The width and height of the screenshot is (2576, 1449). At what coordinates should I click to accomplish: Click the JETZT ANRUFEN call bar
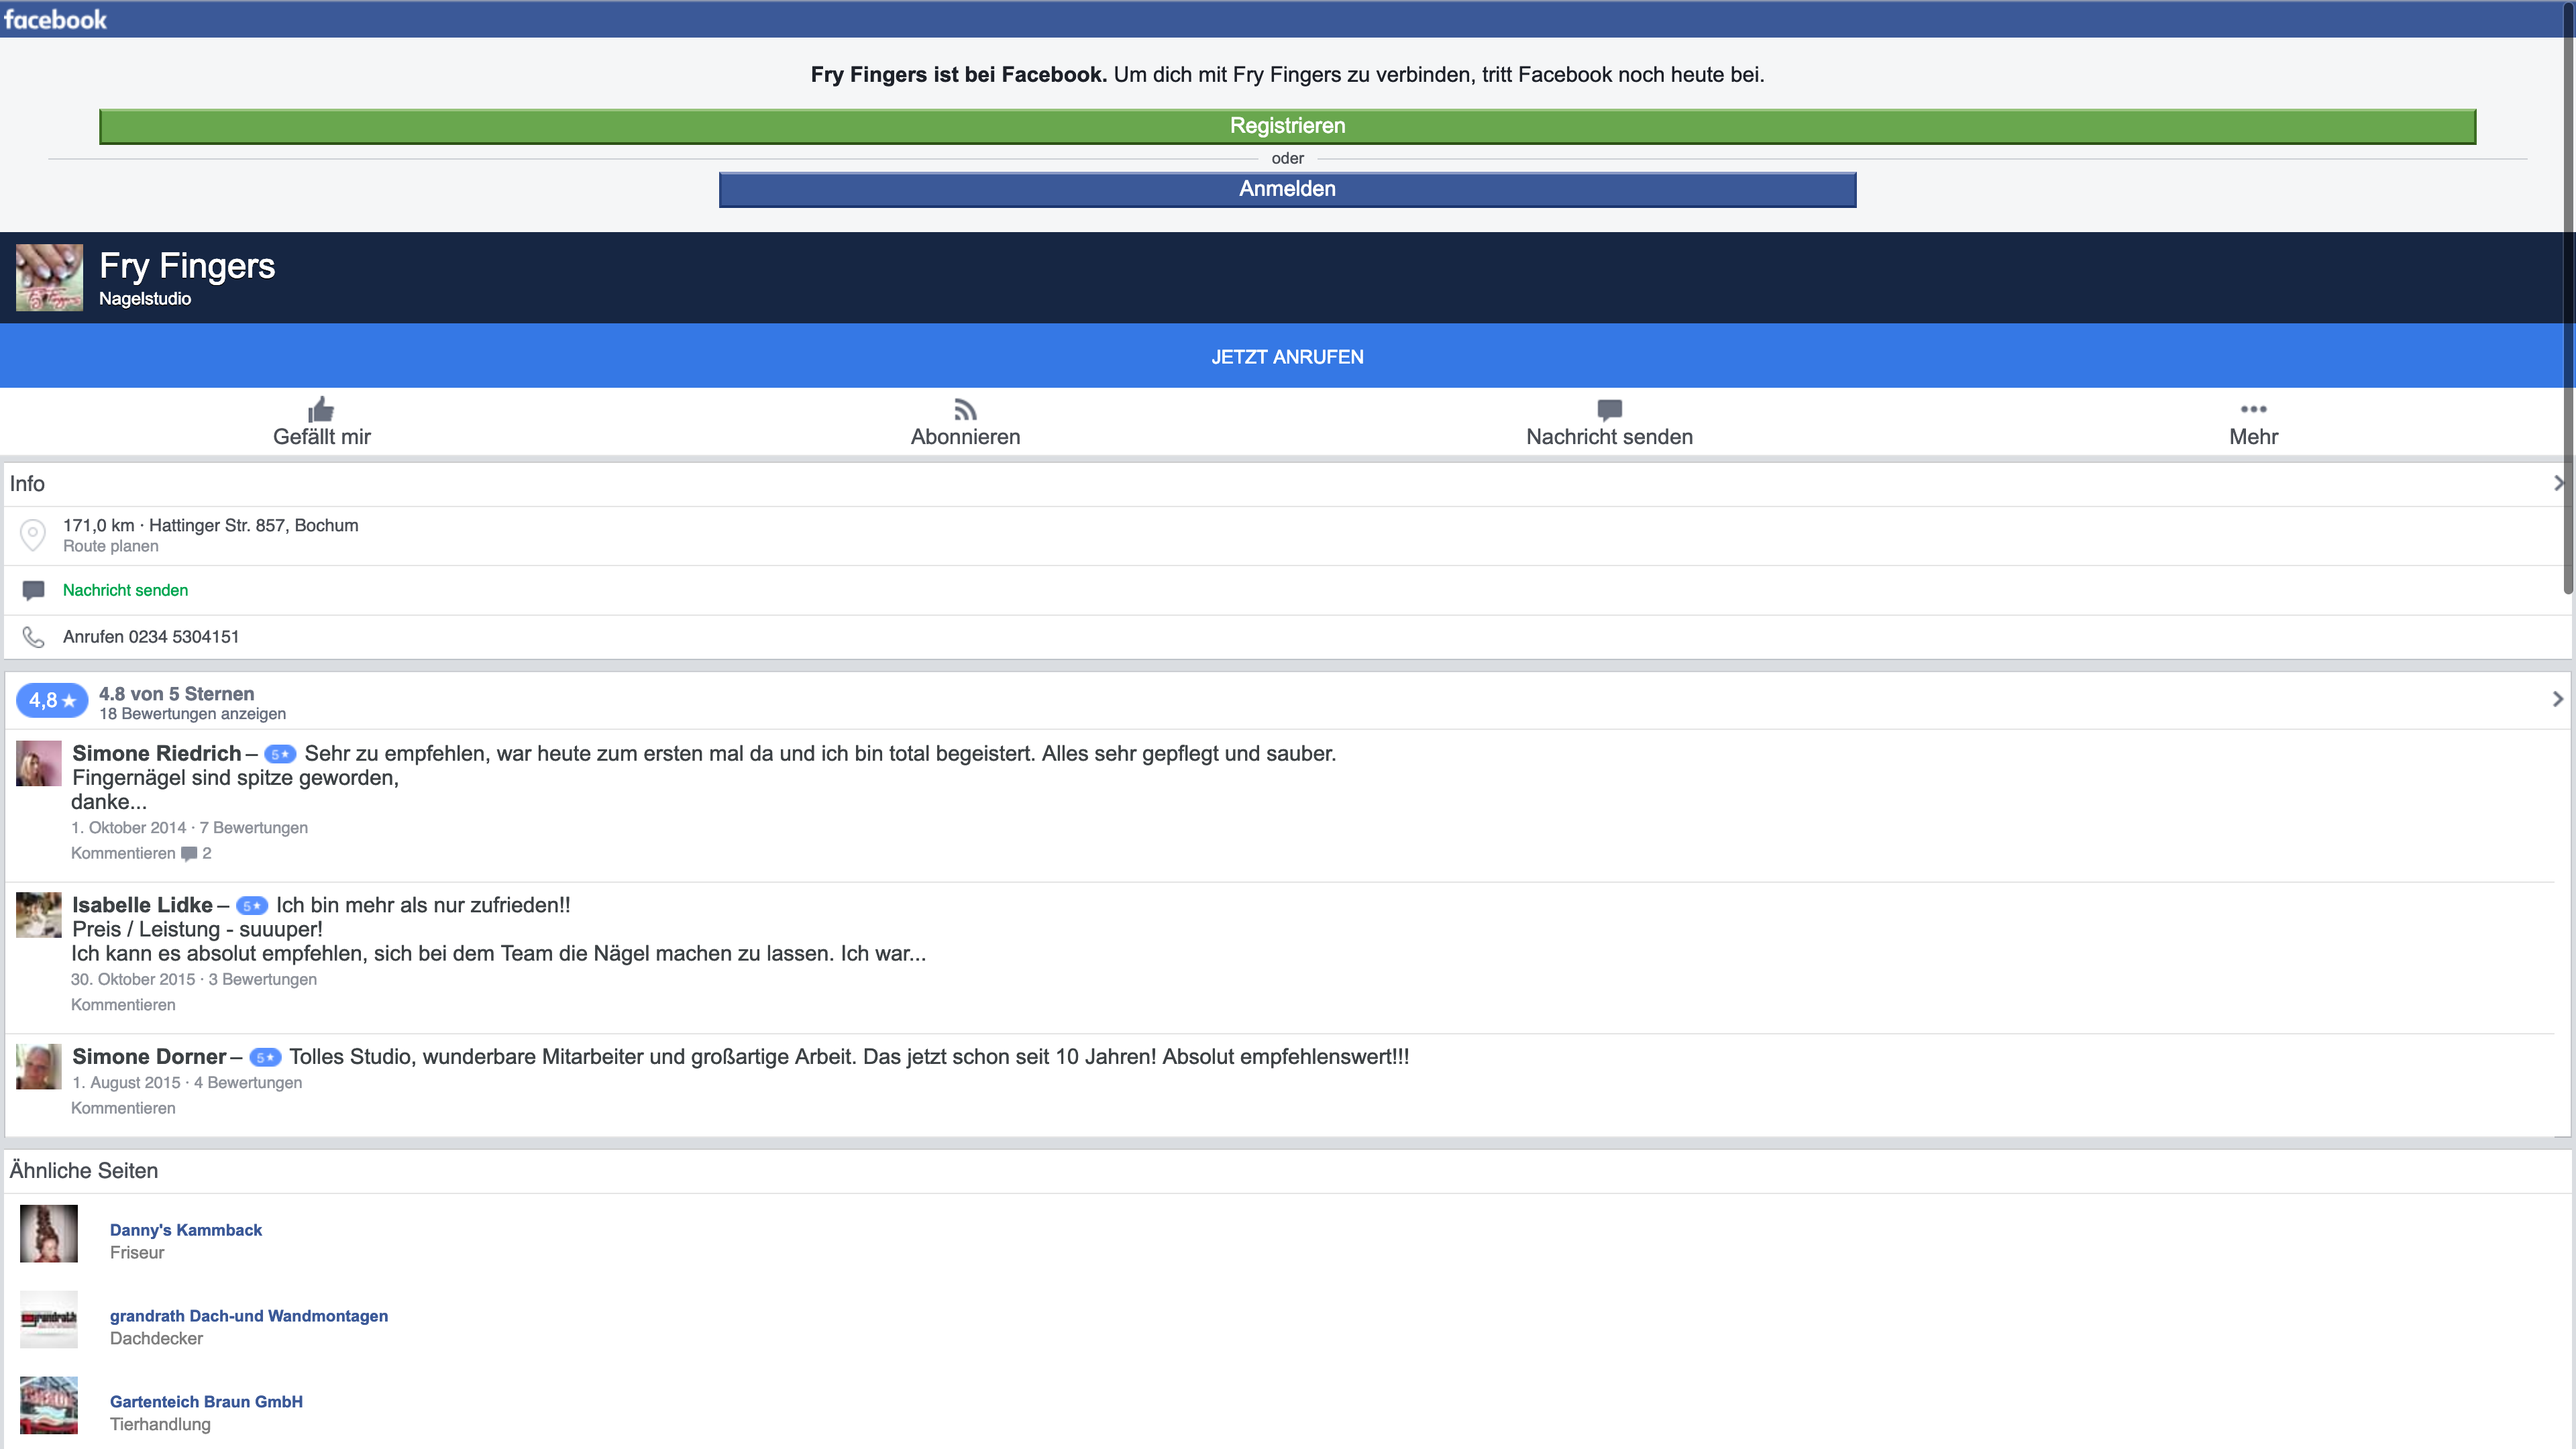point(1287,357)
